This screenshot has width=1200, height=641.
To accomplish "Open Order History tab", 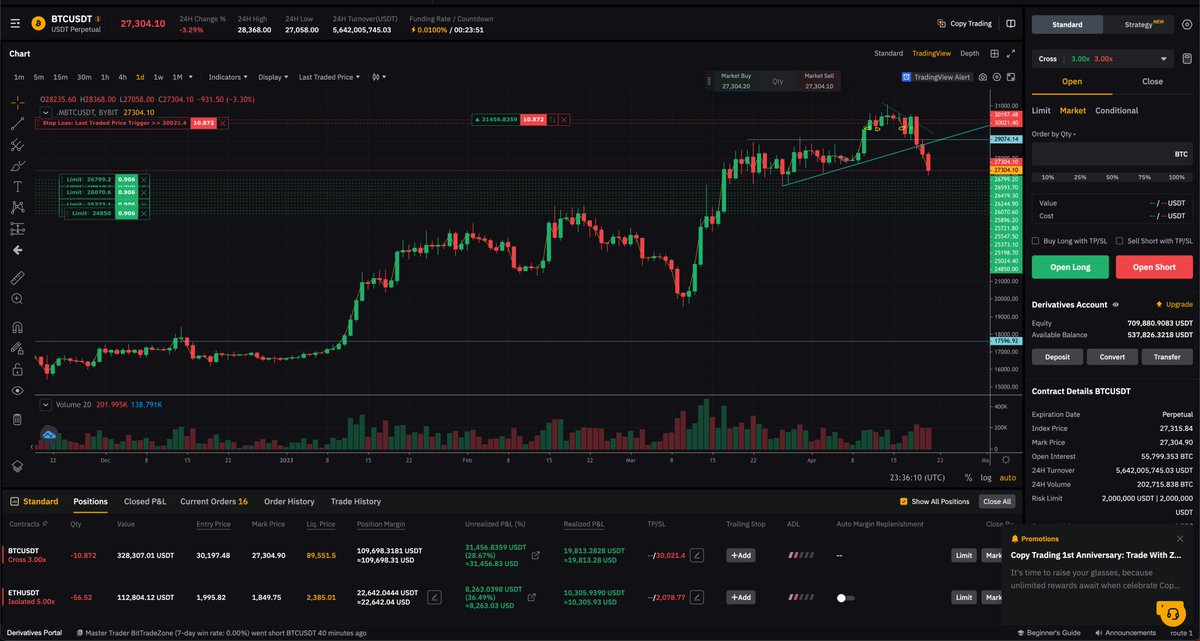I will (x=289, y=502).
